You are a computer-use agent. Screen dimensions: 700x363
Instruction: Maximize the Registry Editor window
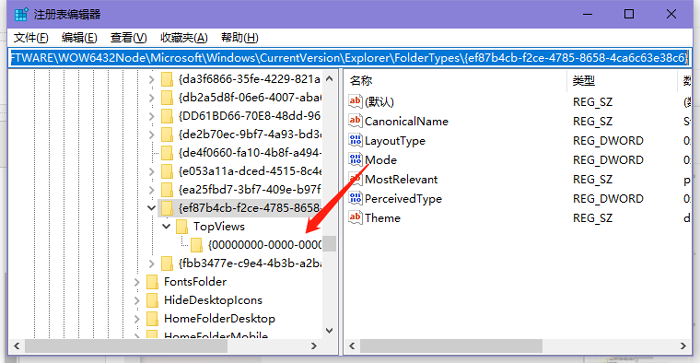629,14
